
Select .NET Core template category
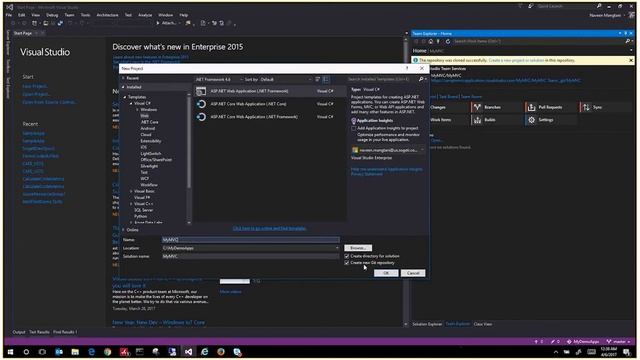coord(149,122)
